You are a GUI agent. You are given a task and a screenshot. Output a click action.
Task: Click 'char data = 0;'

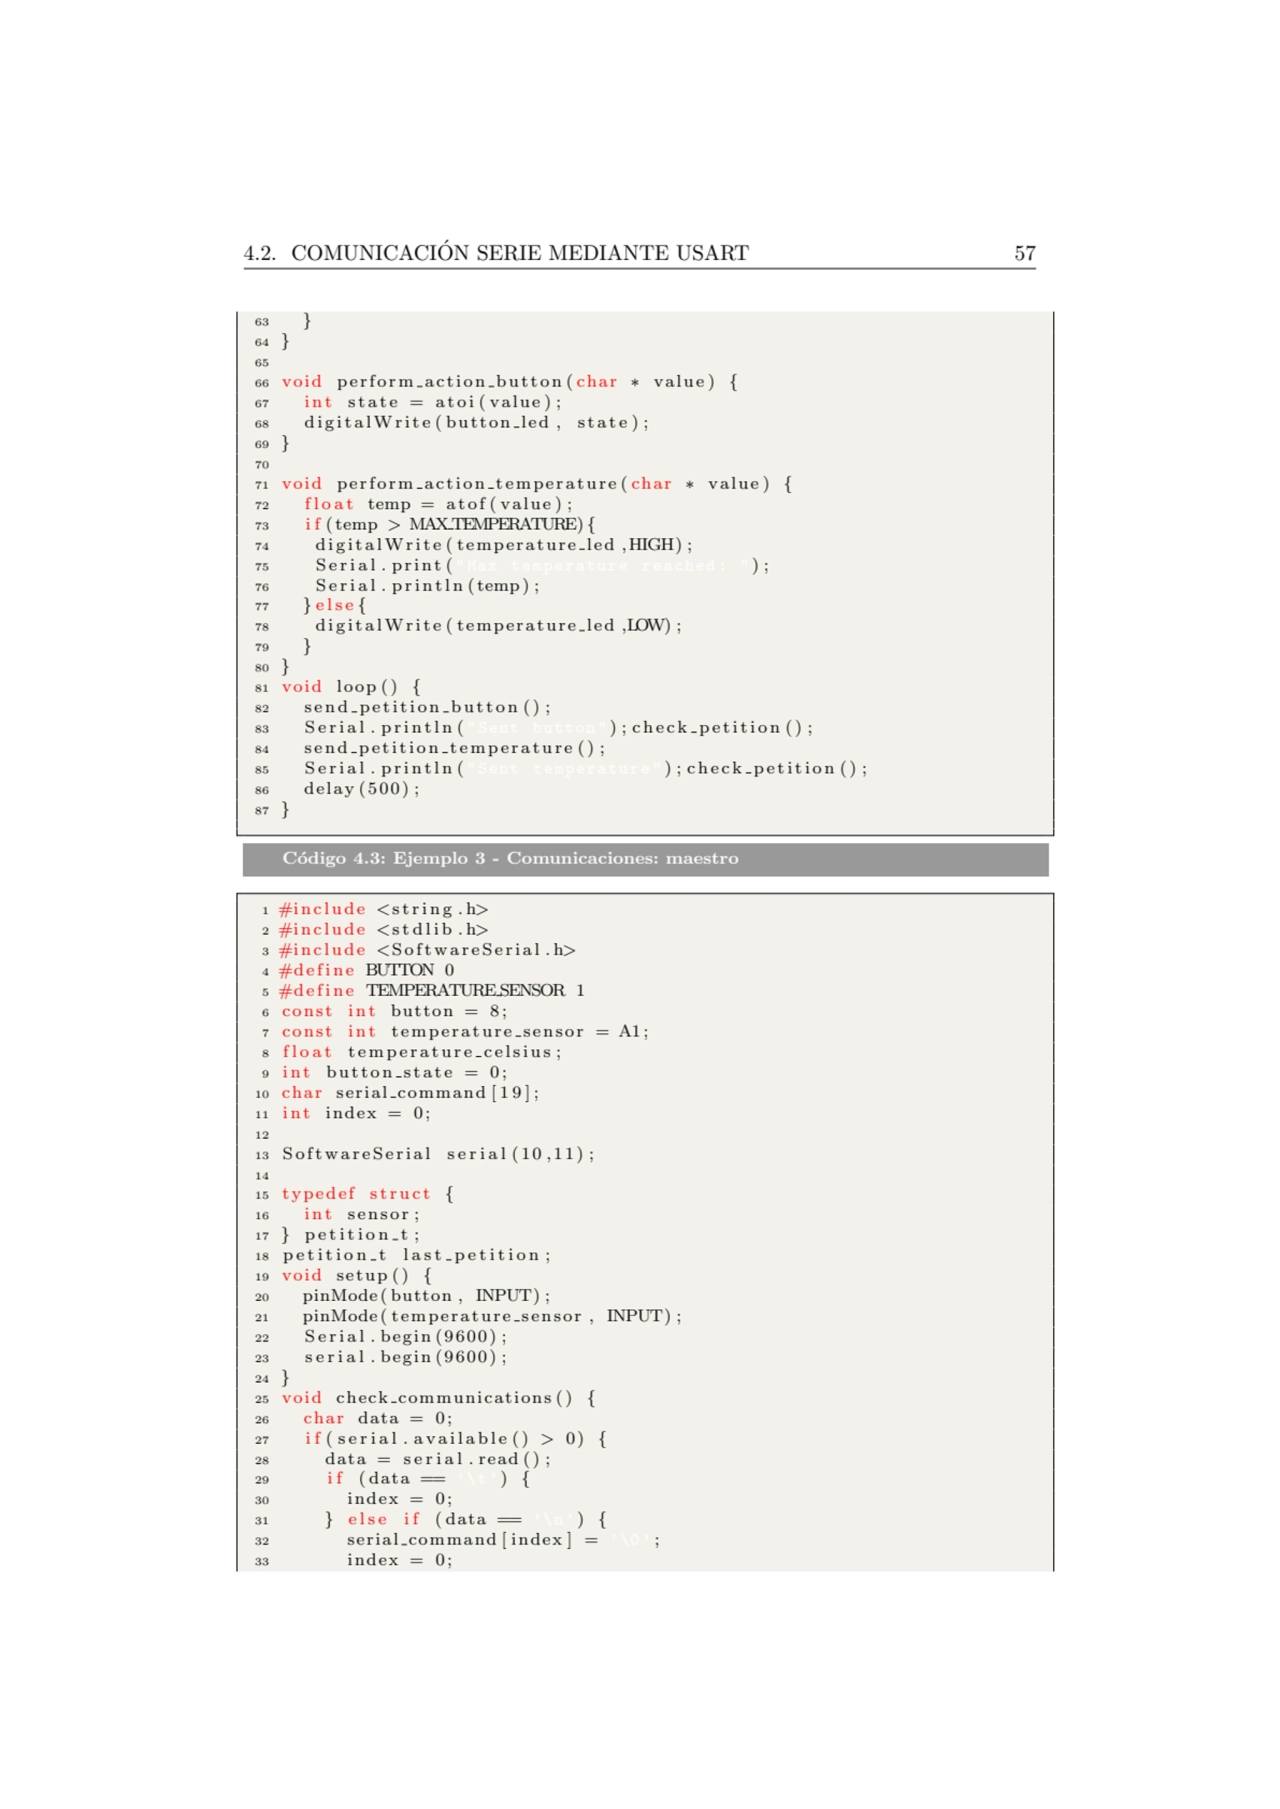click(x=378, y=1418)
